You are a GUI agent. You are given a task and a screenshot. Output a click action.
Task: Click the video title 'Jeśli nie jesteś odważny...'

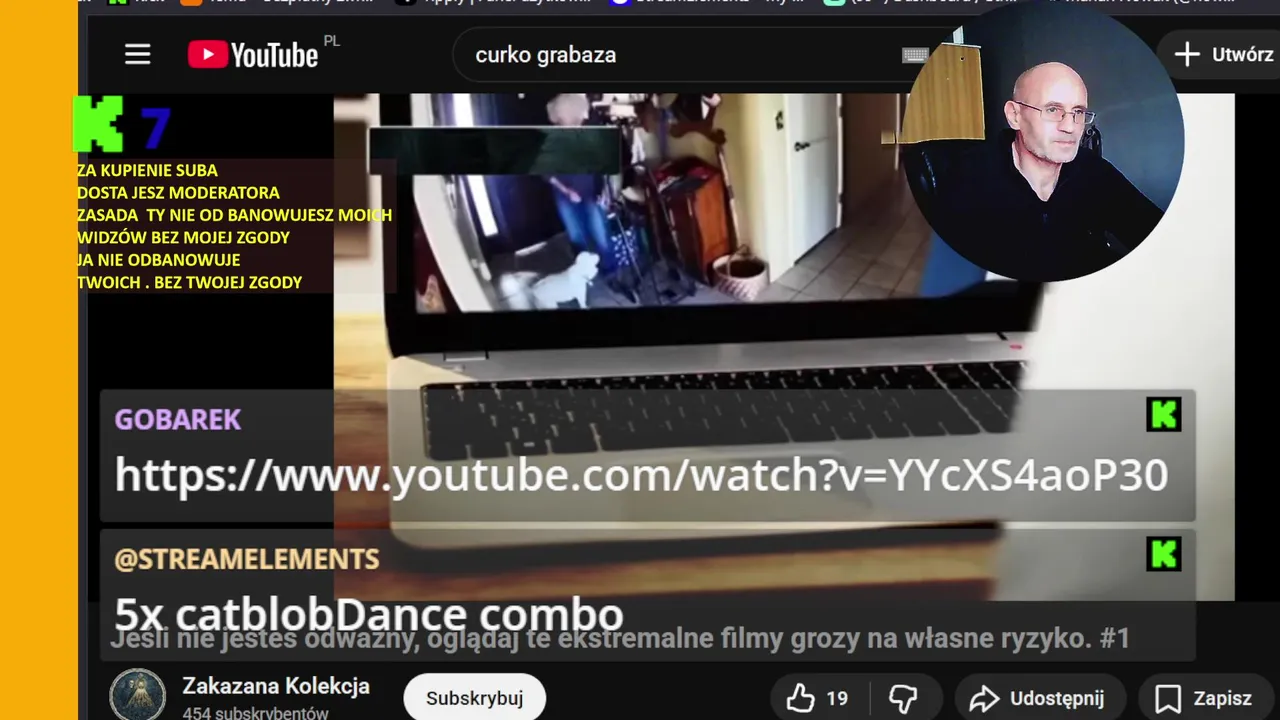(620, 638)
